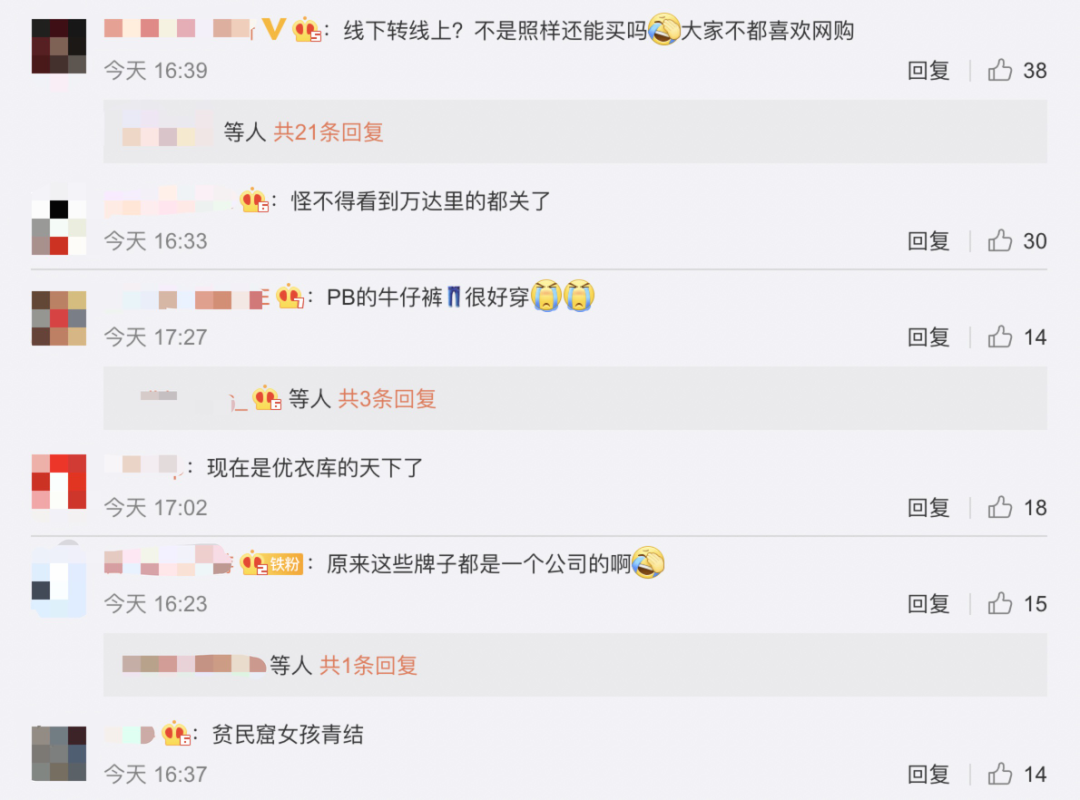
Task: Expand the 共1条回复 thread
Action: click(368, 666)
